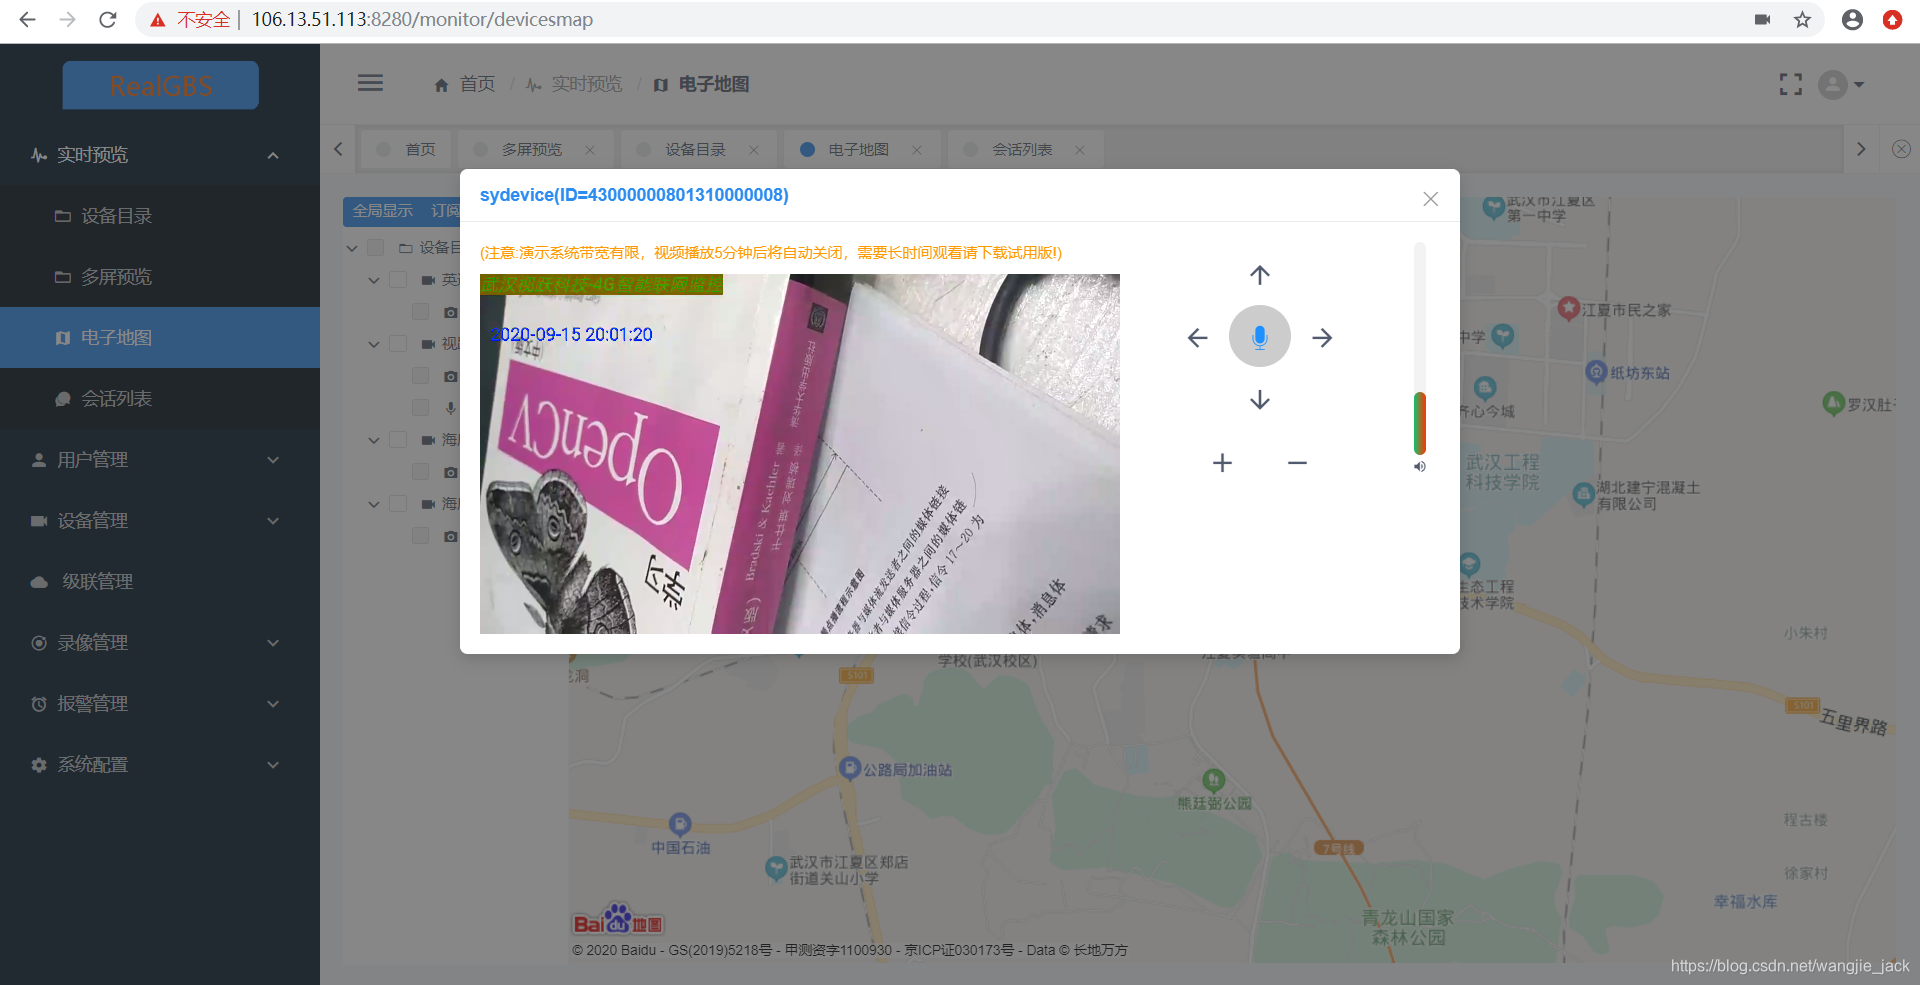Image resolution: width=1920 pixels, height=985 pixels.
Task: Close all tabs with the circled X
Action: click(1901, 149)
